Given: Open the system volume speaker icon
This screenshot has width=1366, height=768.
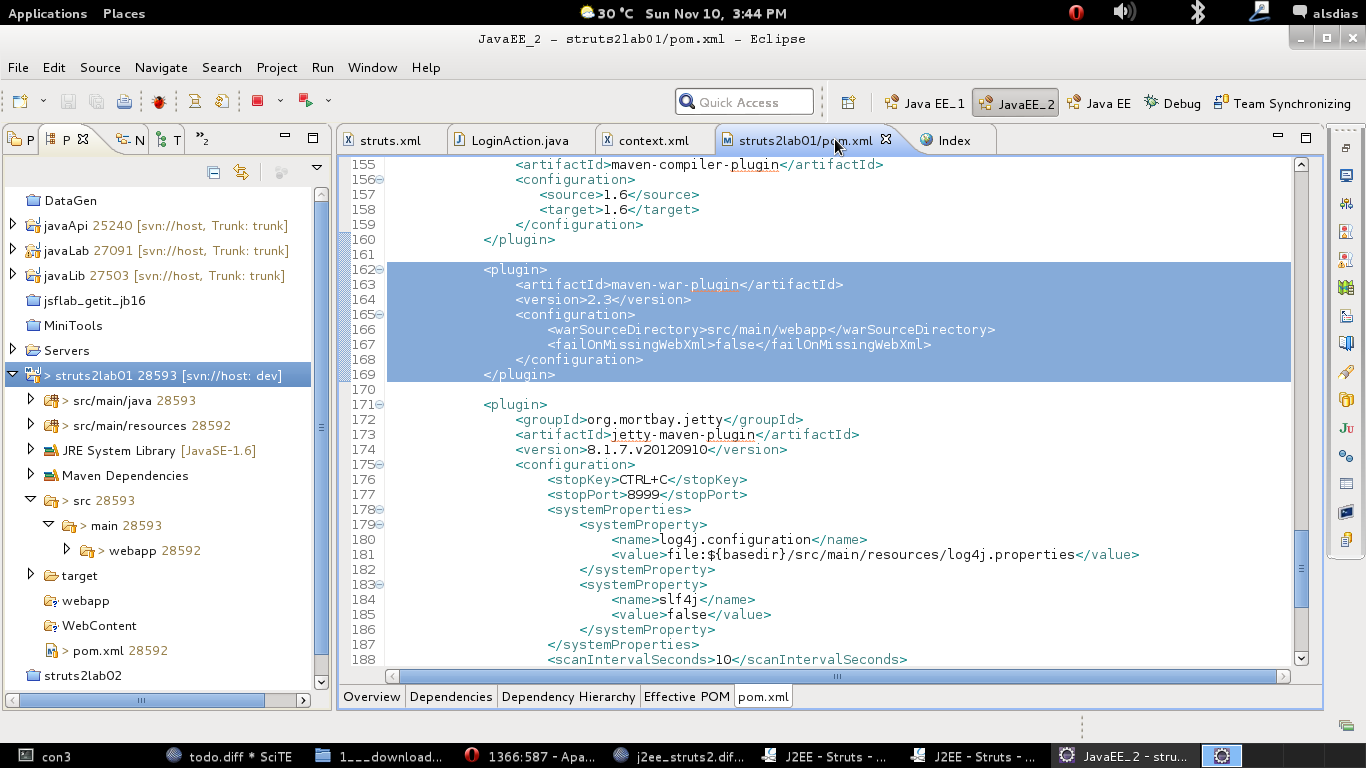Looking at the screenshot, I should tap(1124, 13).
